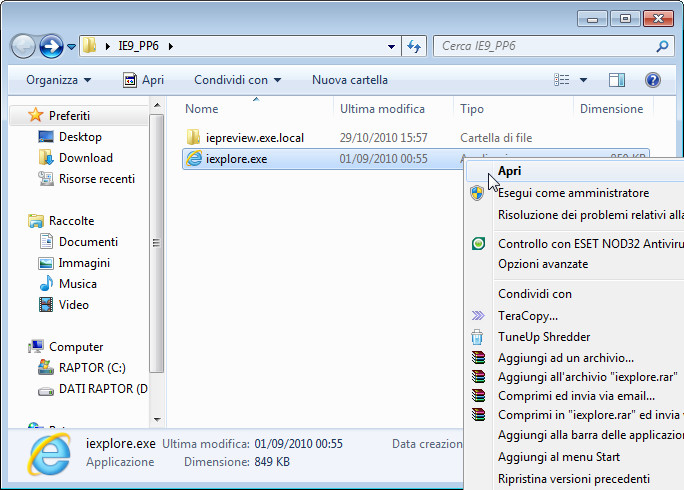Click the navigation pane scroll down arrow
The image size is (684, 490).
pos(157,419)
